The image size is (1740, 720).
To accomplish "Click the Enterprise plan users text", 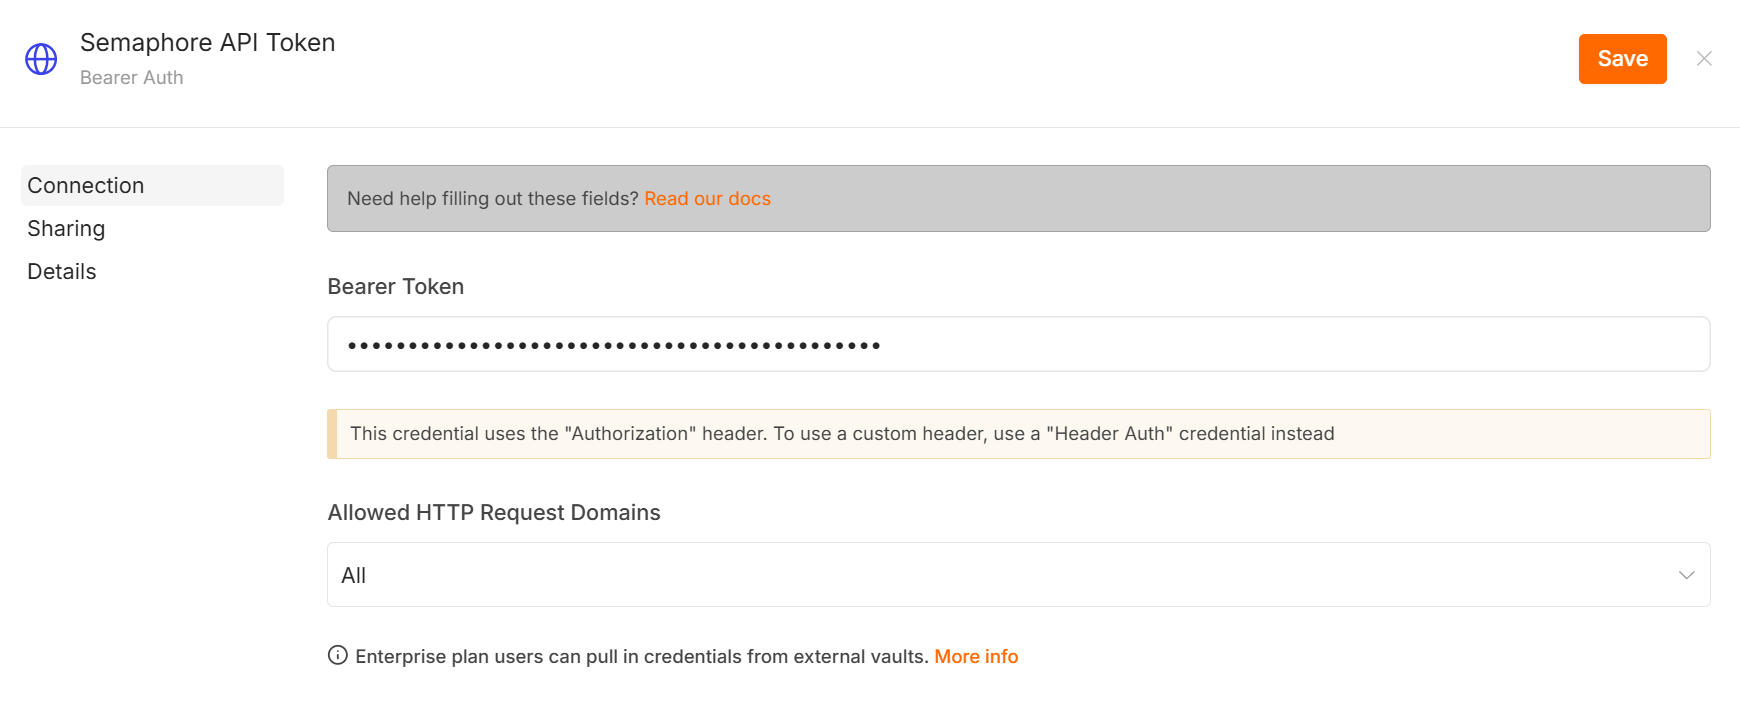I will point(642,656).
